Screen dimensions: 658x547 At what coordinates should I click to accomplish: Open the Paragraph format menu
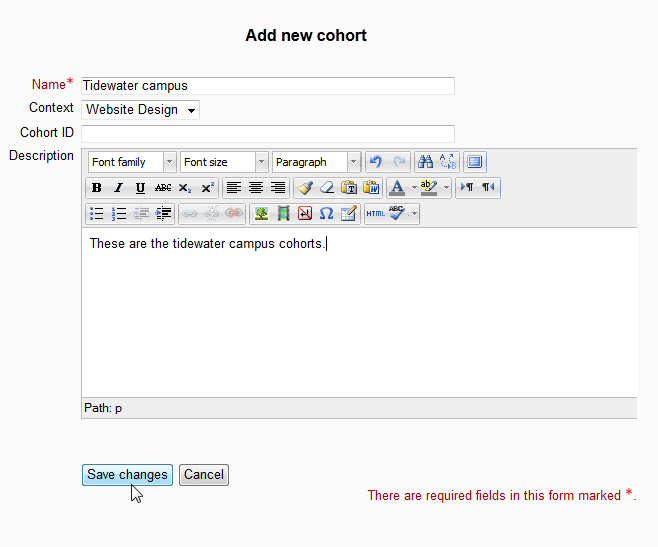pos(316,162)
